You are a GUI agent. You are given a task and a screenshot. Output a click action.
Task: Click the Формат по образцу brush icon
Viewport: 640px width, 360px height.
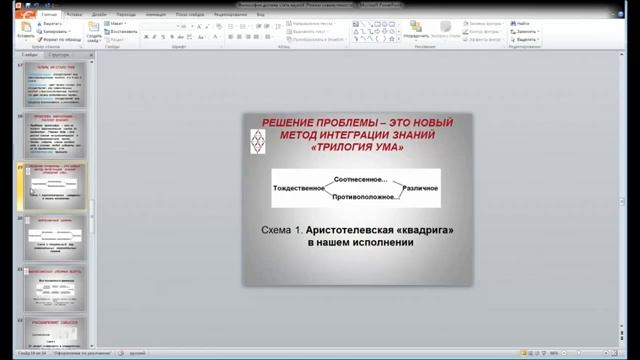click(40, 40)
